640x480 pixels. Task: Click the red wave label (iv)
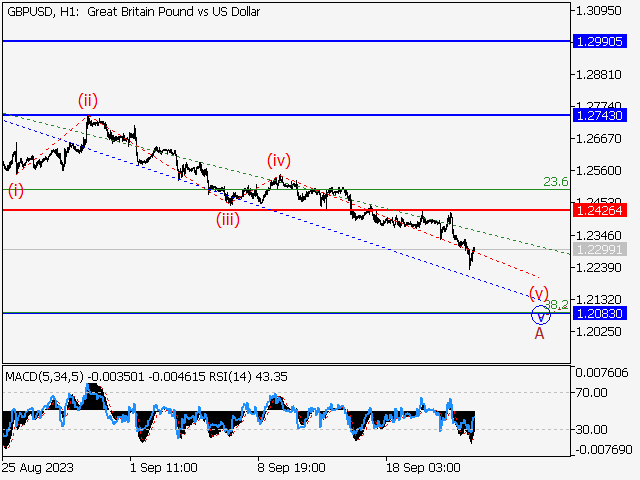click(x=279, y=160)
